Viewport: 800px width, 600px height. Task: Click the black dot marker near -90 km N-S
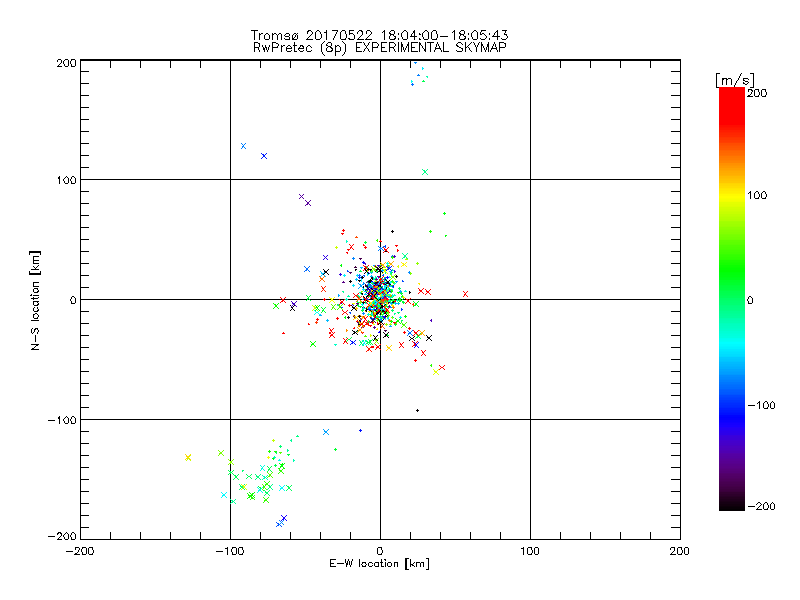(417, 410)
